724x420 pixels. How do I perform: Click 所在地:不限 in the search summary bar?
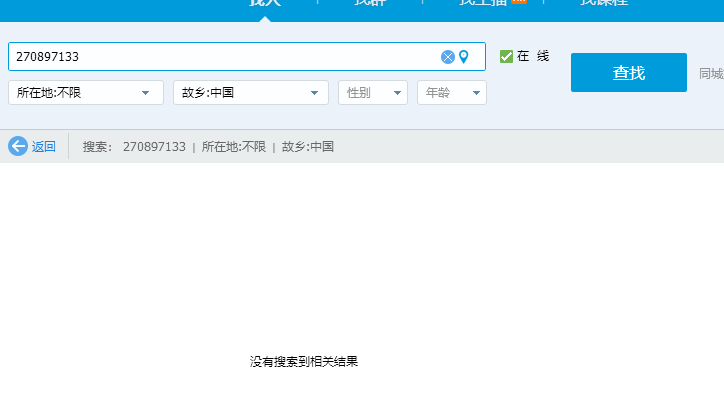[x=234, y=147]
